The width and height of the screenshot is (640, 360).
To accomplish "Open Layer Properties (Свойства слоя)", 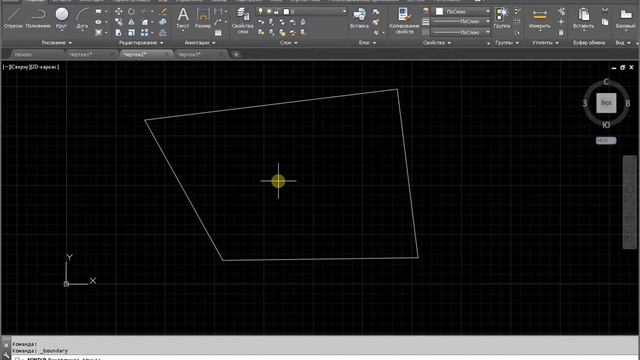I will (x=243, y=20).
